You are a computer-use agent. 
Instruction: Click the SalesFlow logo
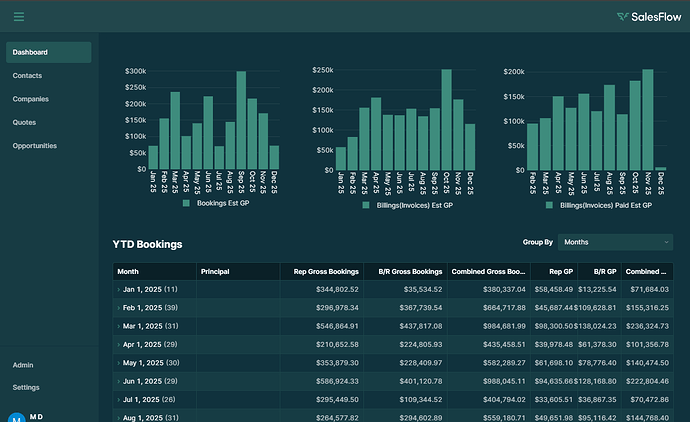[x=650, y=16]
